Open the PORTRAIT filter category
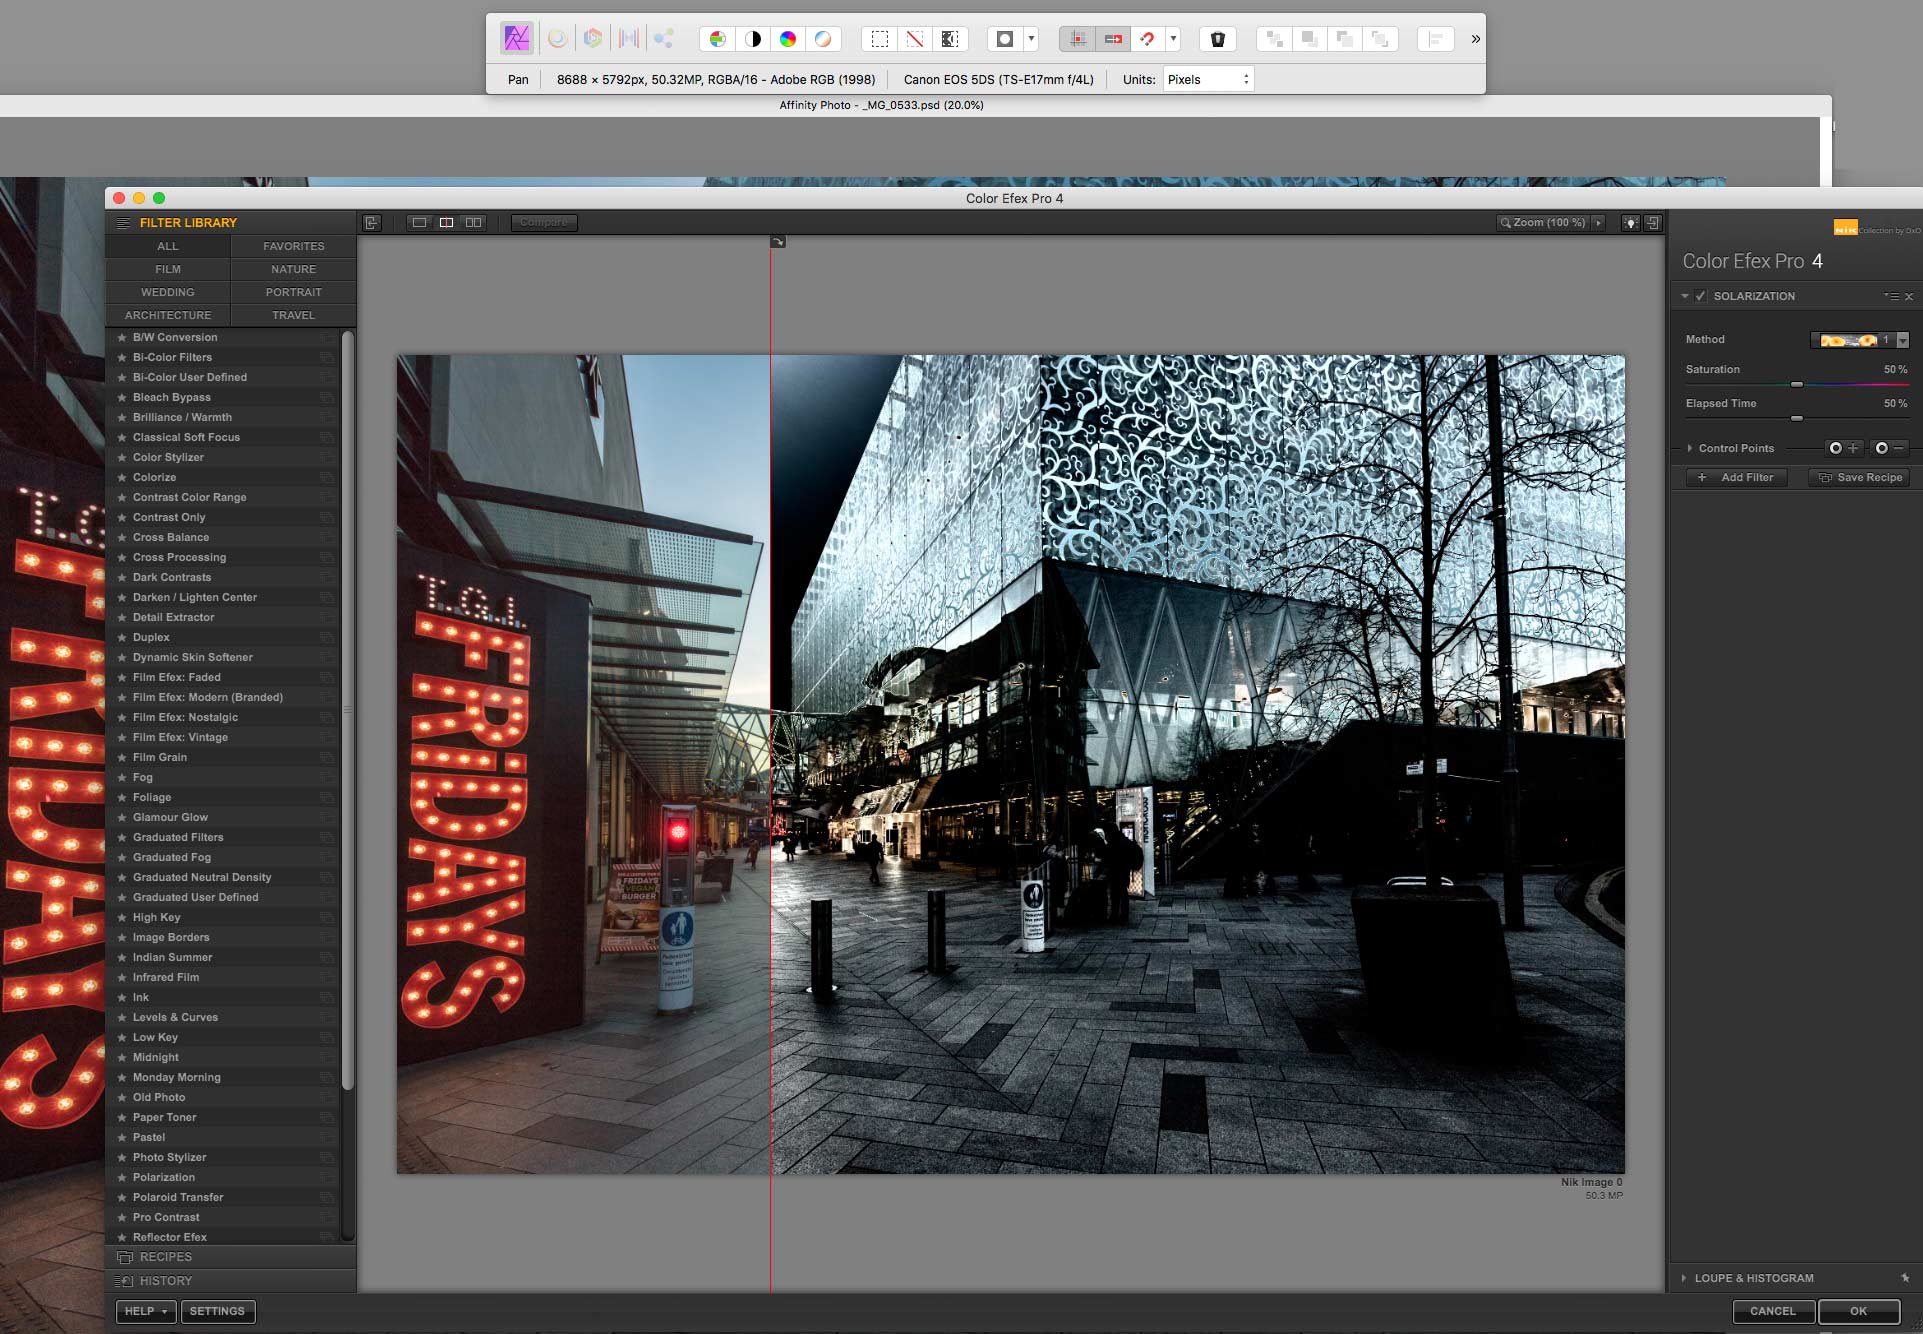 click(x=294, y=292)
